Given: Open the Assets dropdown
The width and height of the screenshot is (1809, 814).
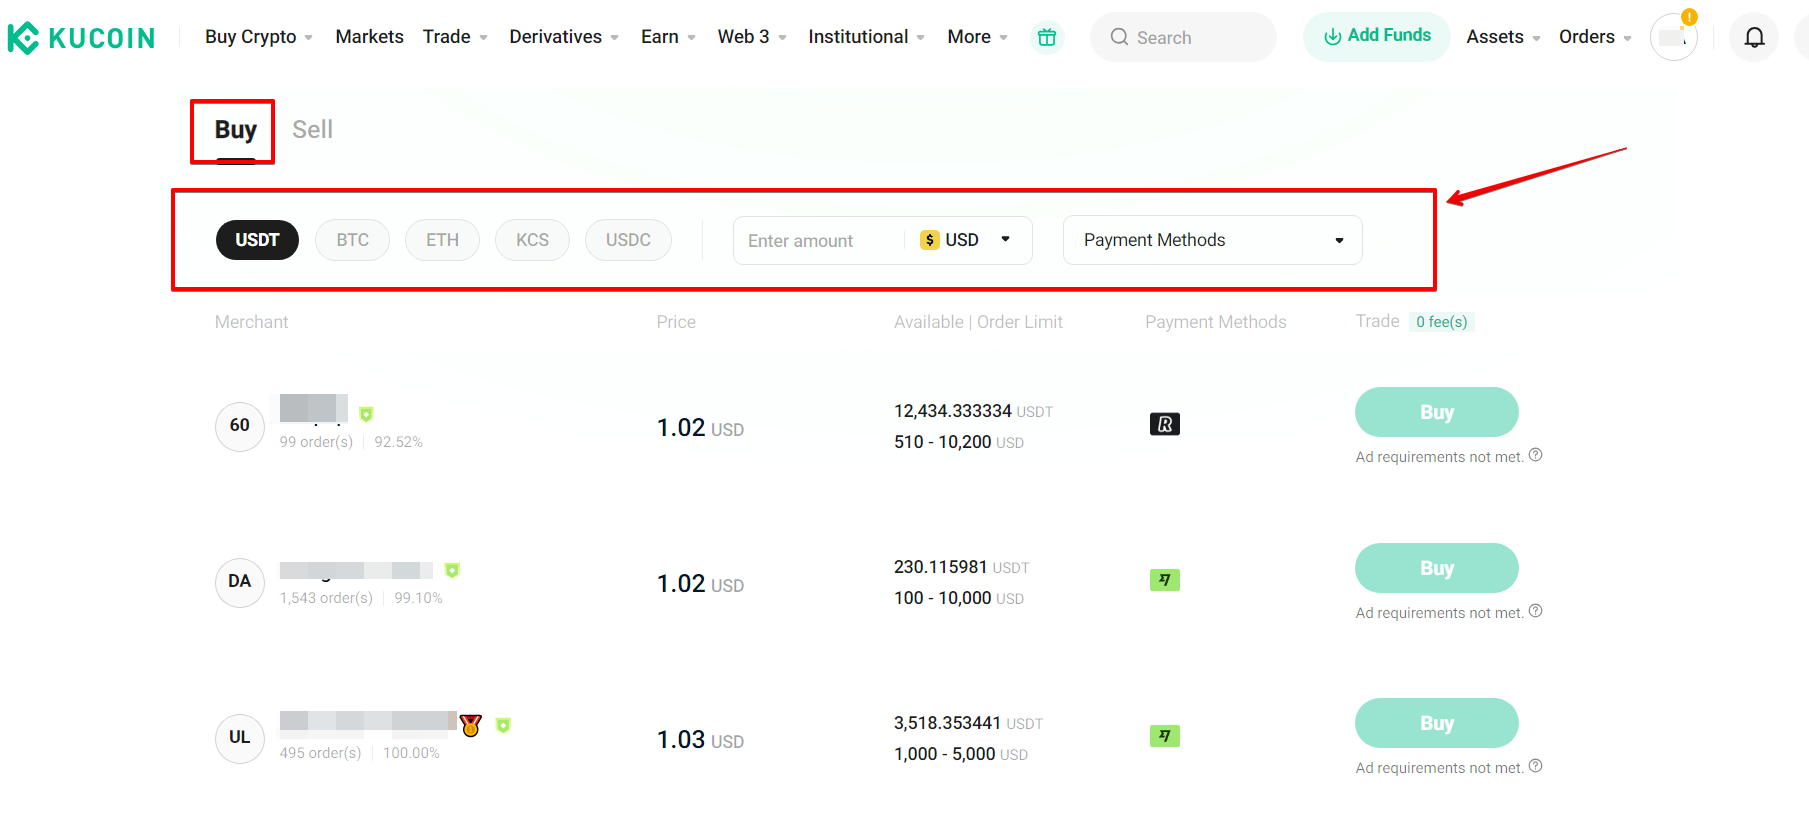Looking at the screenshot, I should coord(1503,37).
